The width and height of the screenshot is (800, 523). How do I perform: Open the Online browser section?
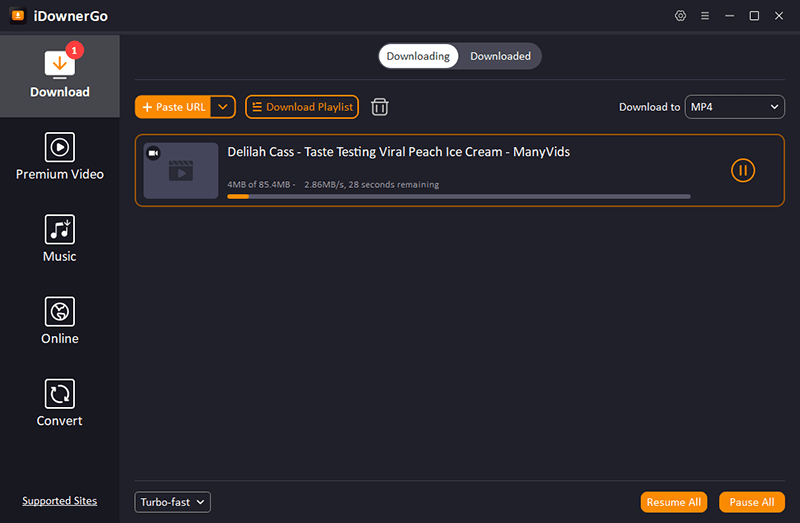[x=60, y=321]
